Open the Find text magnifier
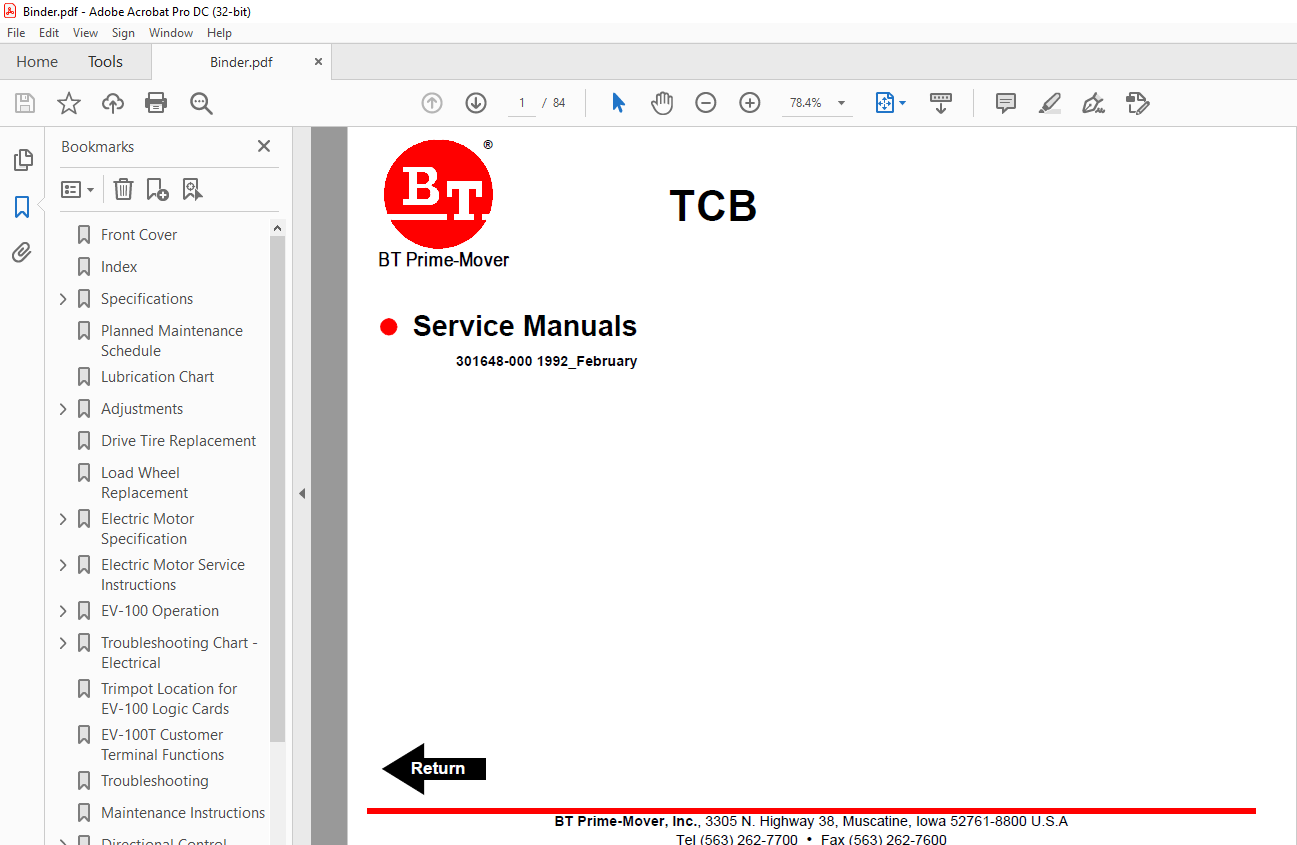1297x845 pixels. [201, 103]
